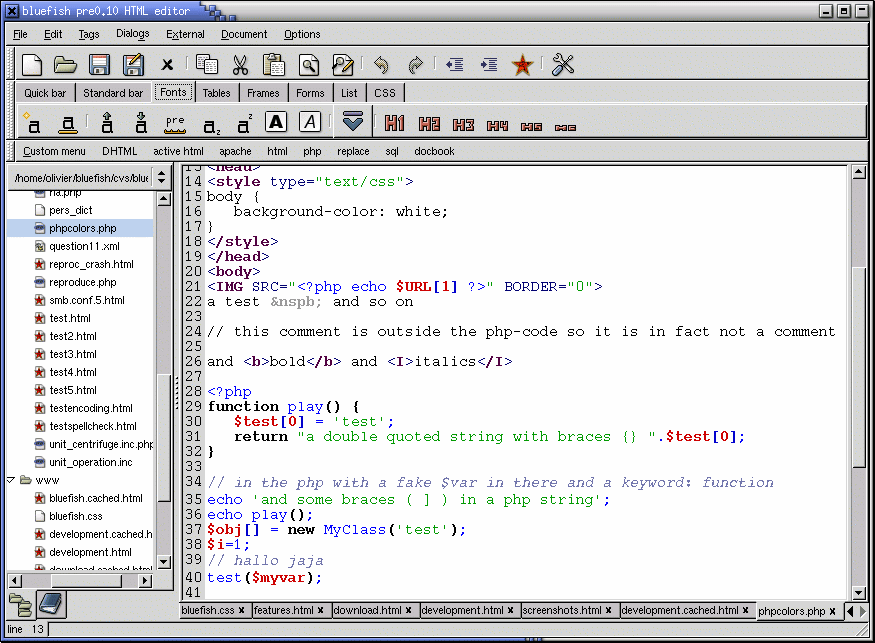875x643 pixels.
Task: Switch to the CSS toolbar tab
Action: tap(384, 93)
